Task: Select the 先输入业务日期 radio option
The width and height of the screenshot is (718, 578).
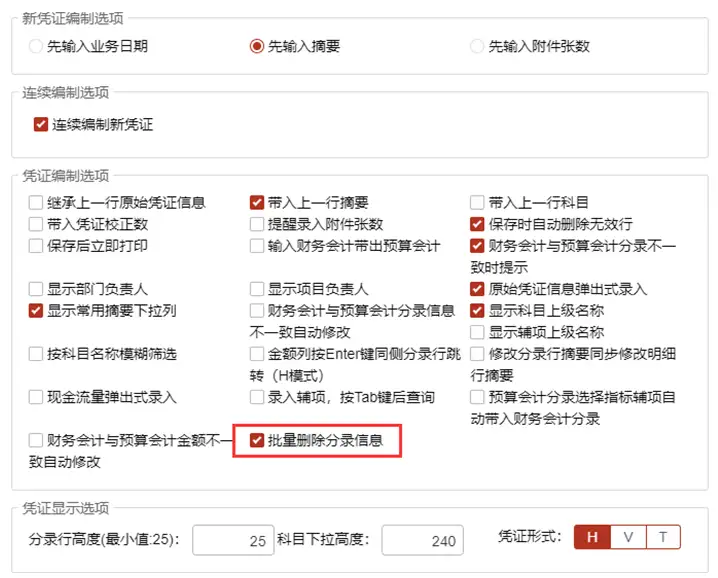Action: 35,46
